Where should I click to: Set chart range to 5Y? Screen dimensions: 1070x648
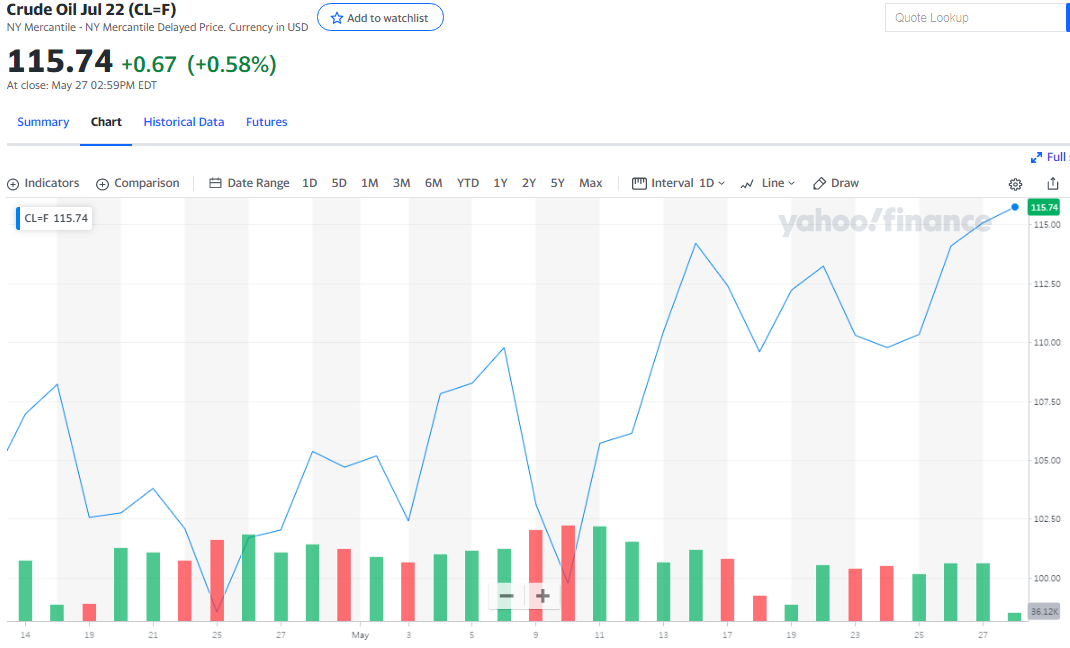pyautogui.click(x=557, y=183)
